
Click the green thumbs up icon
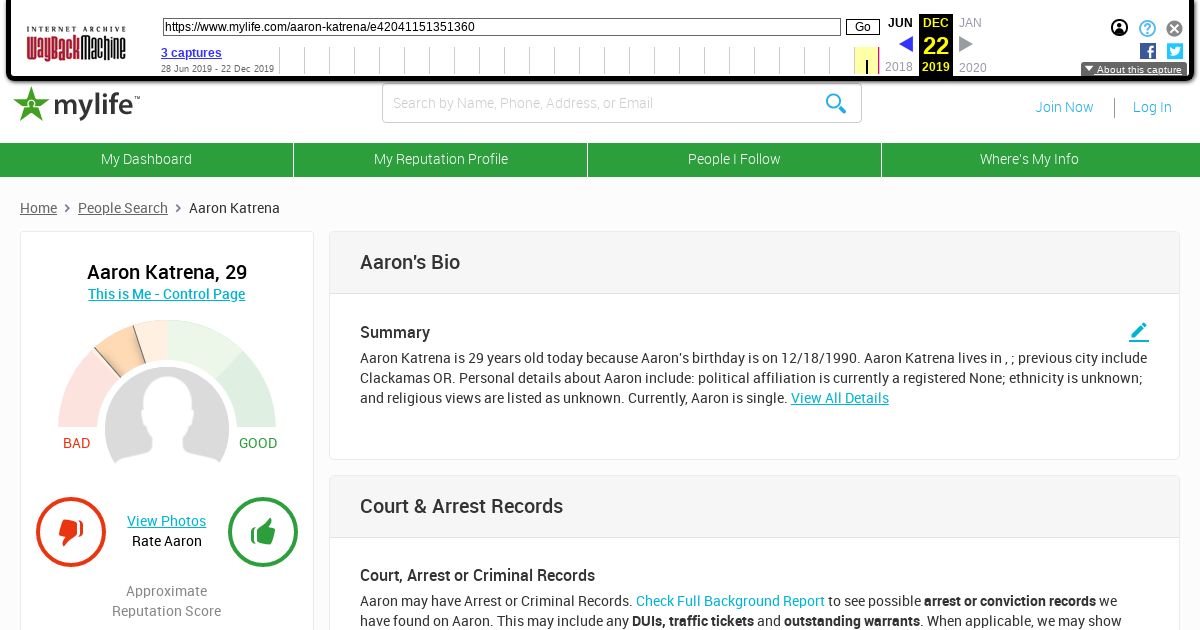coord(263,532)
